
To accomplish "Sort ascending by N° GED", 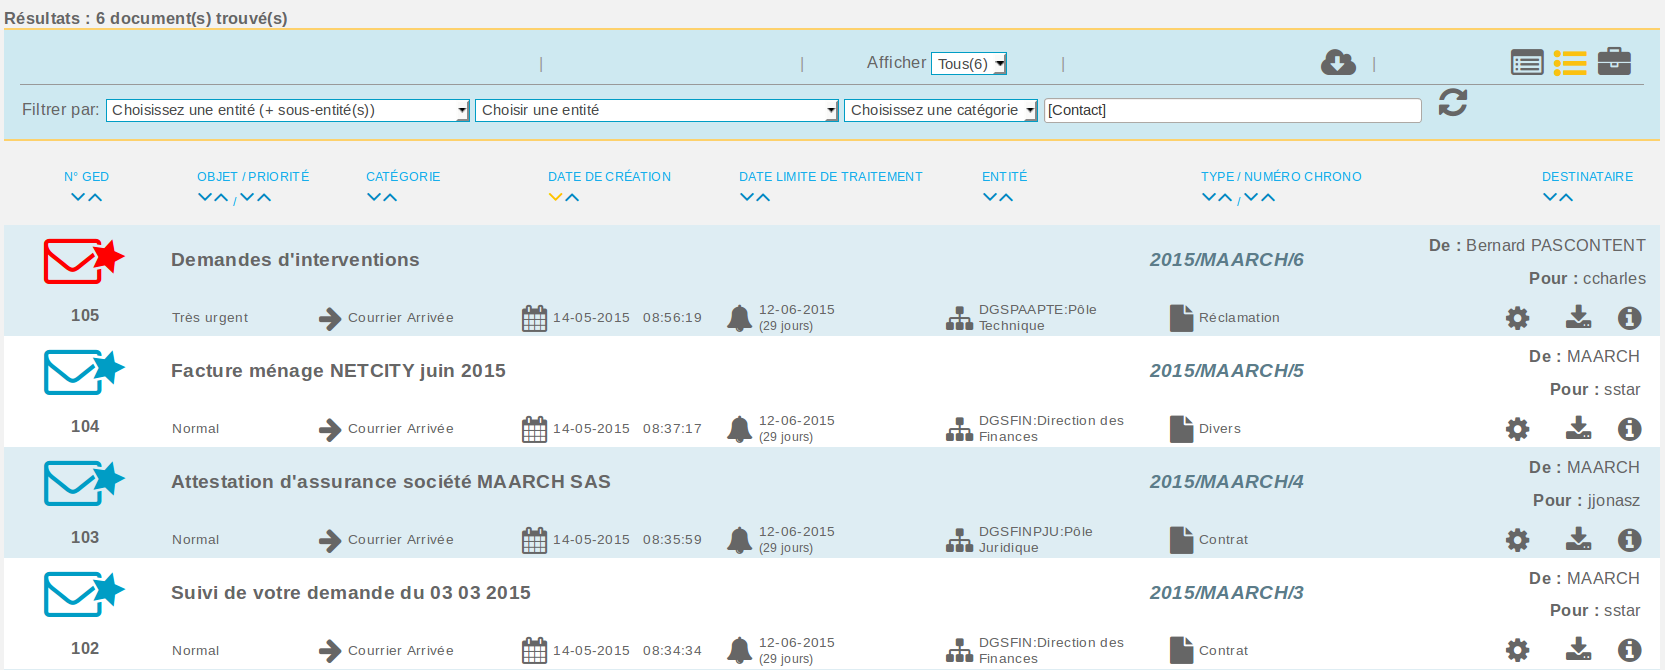I will [x=95, y=198].
